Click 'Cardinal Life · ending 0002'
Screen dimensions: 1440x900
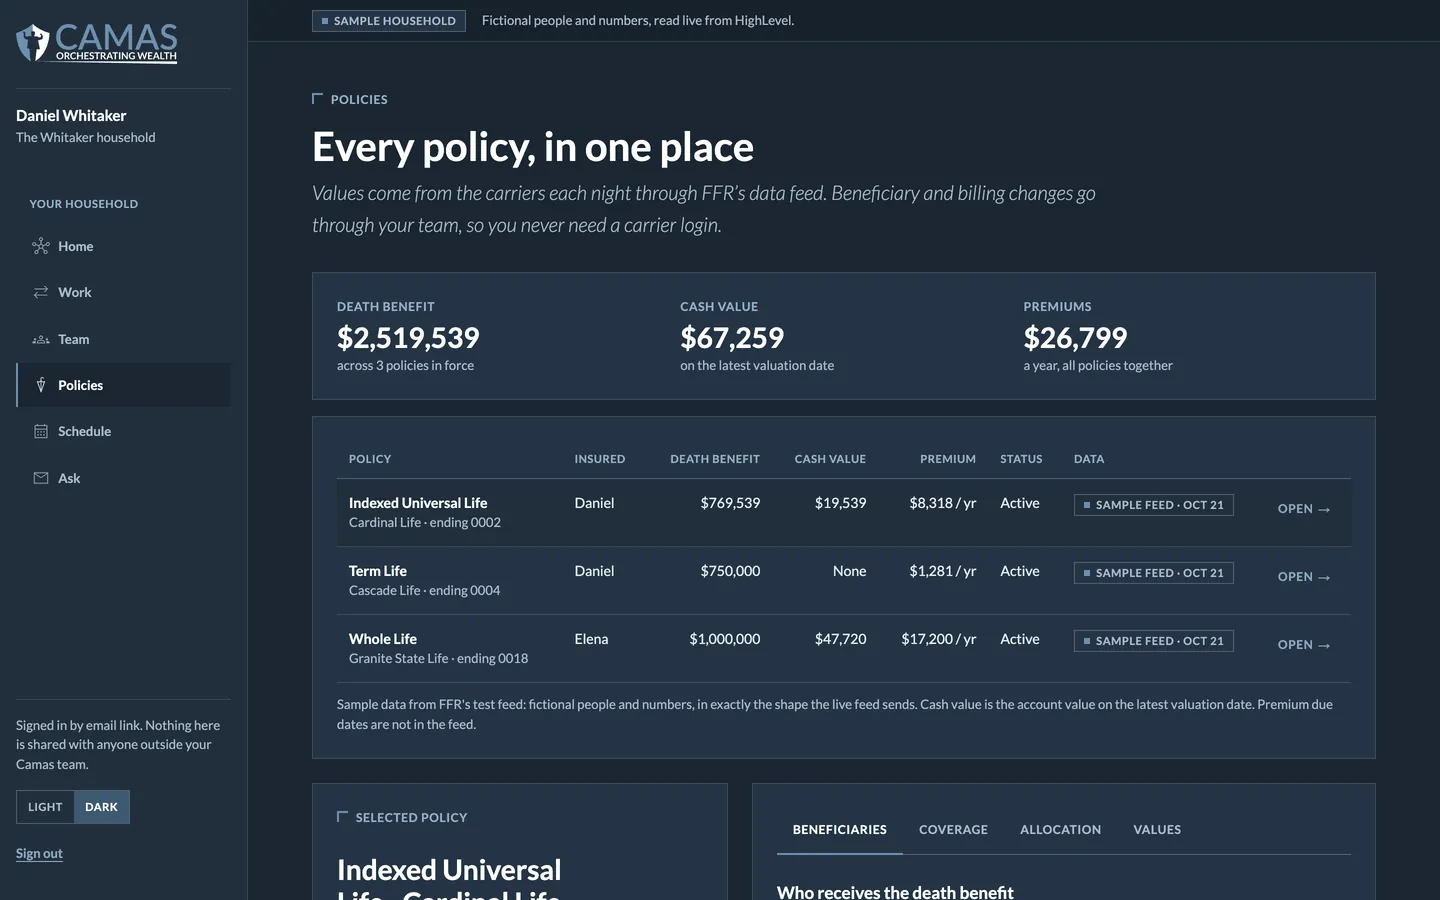pos(425,523)
